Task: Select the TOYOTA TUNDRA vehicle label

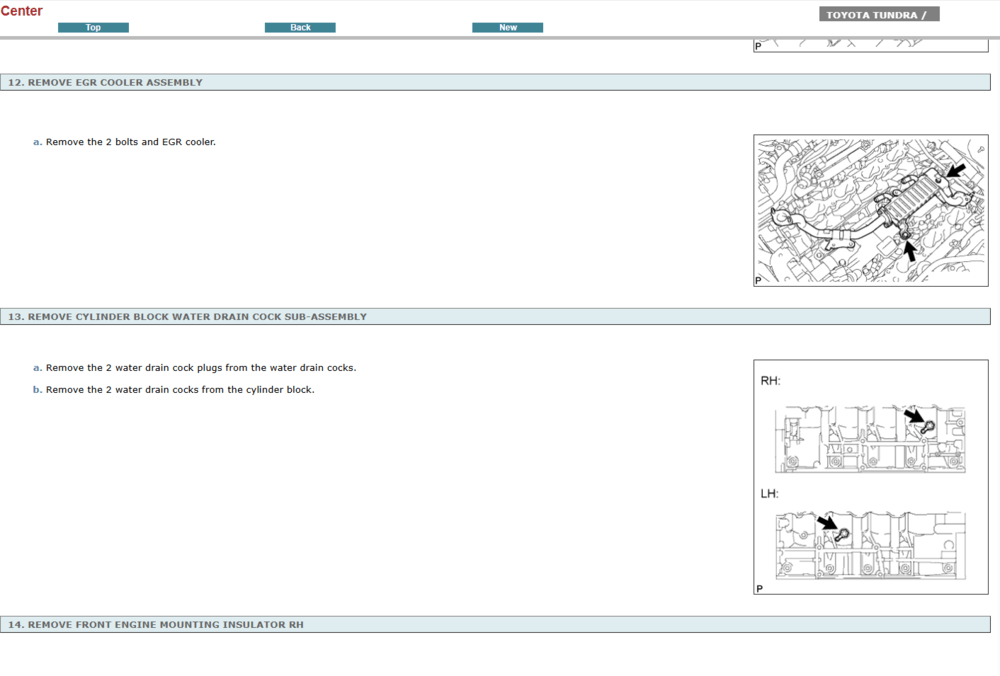Action: coord(878,15)
